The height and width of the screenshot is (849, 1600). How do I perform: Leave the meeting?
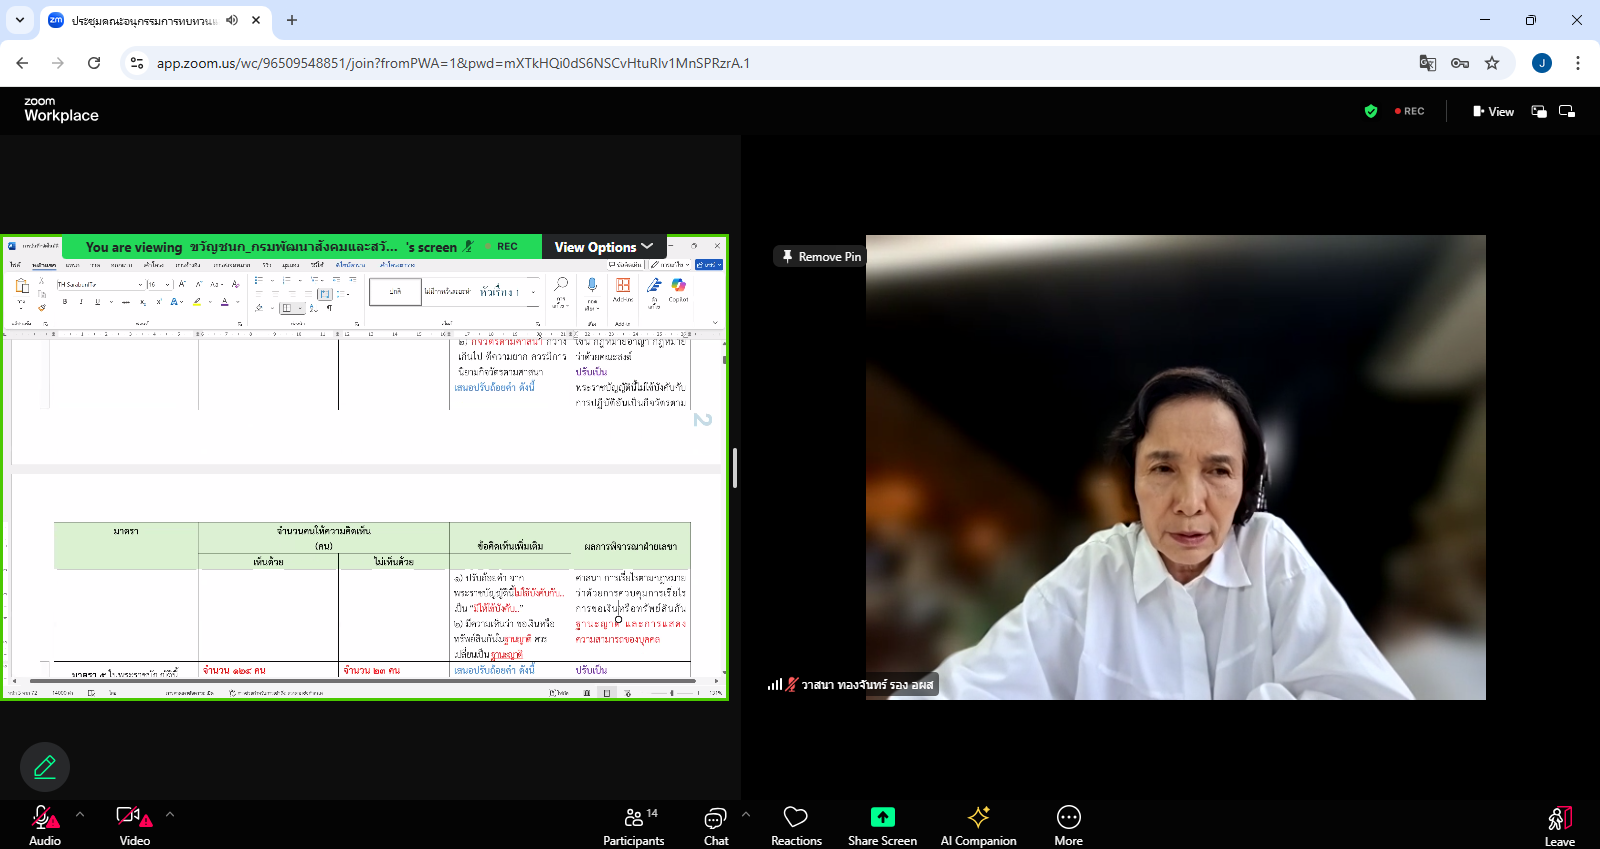tap(1559, 823)
